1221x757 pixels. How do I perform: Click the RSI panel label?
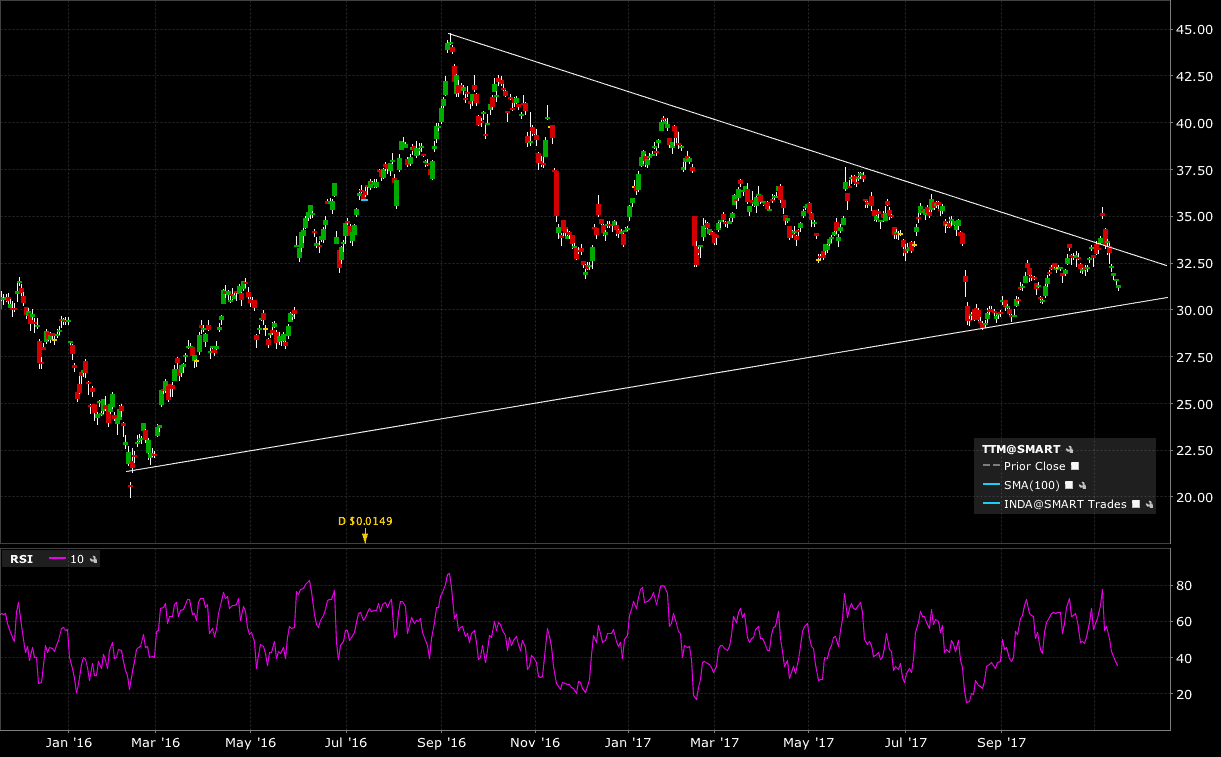click(x=21, y=560)
